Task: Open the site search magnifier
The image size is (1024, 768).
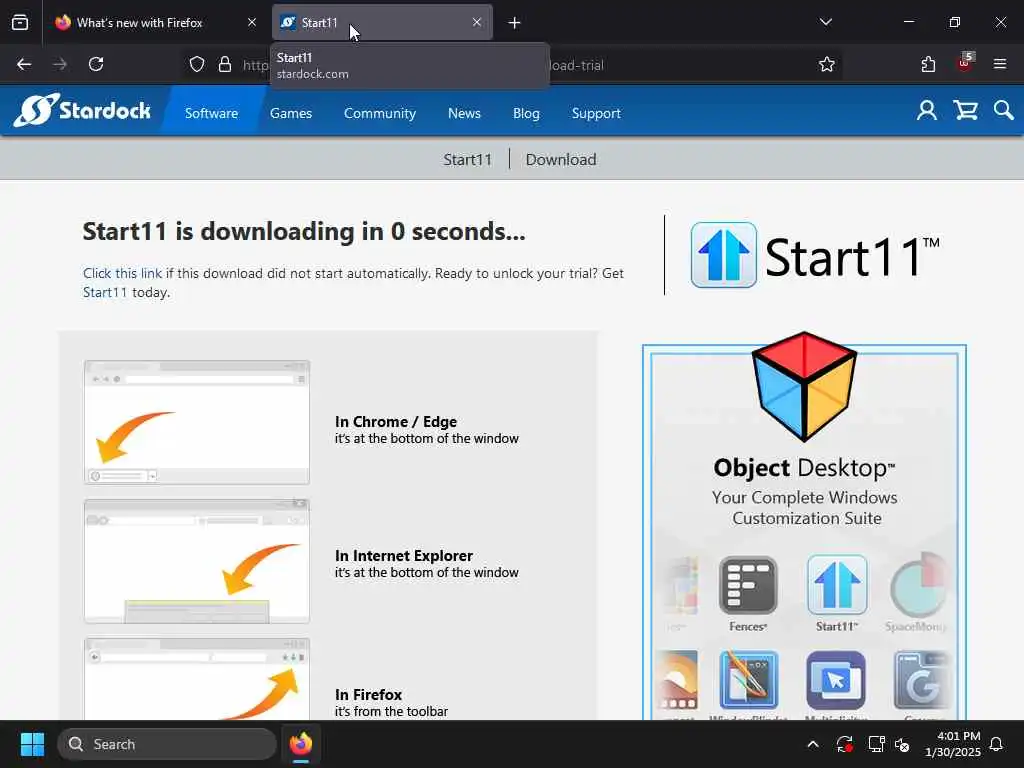Action: [1004, 110]
